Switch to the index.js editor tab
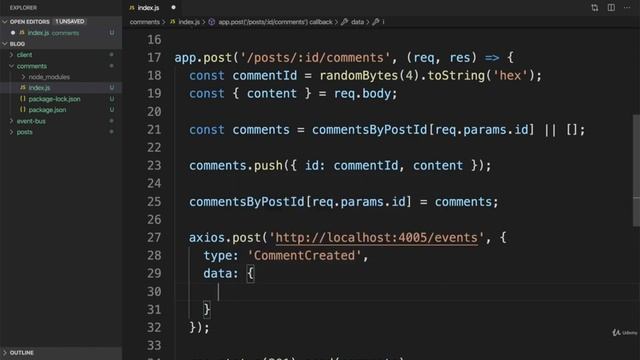The width and height of the screenshot is (640, 360). 149,8
